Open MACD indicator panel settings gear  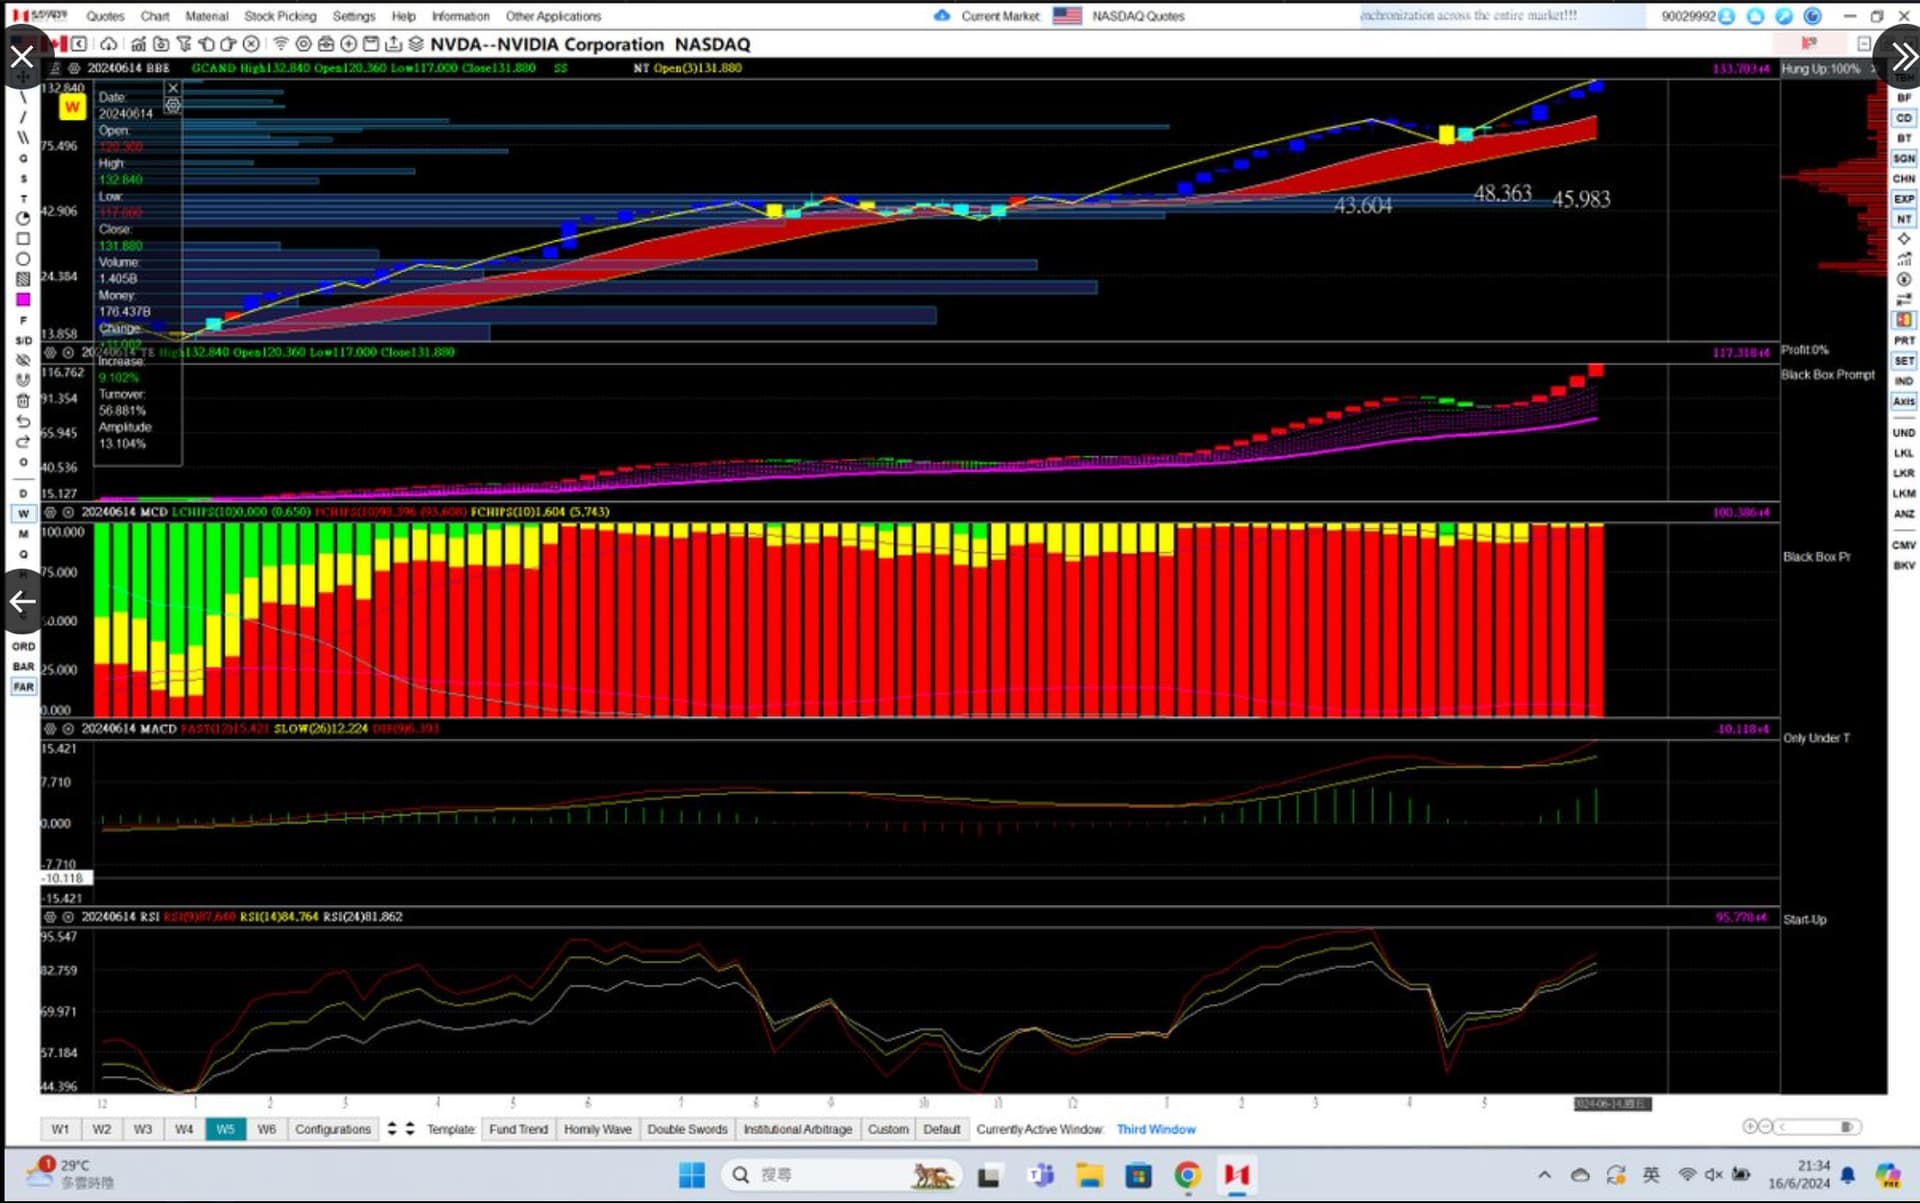pyautogui.click(x=50, y=729)
